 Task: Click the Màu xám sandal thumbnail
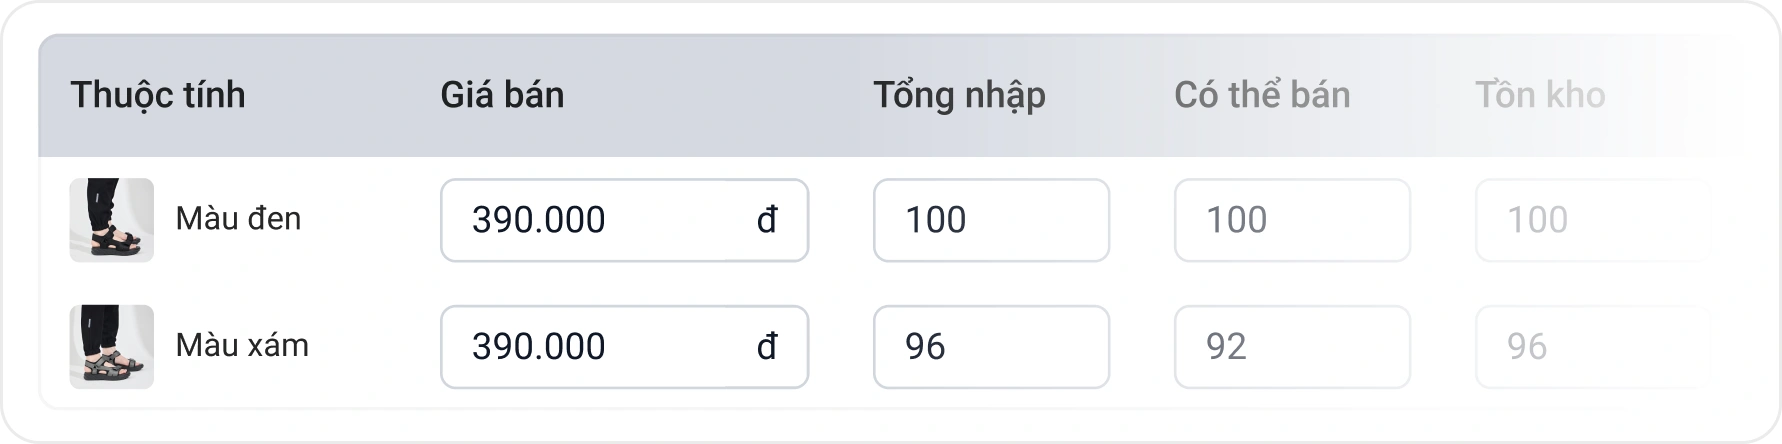[x=112, y=347]
